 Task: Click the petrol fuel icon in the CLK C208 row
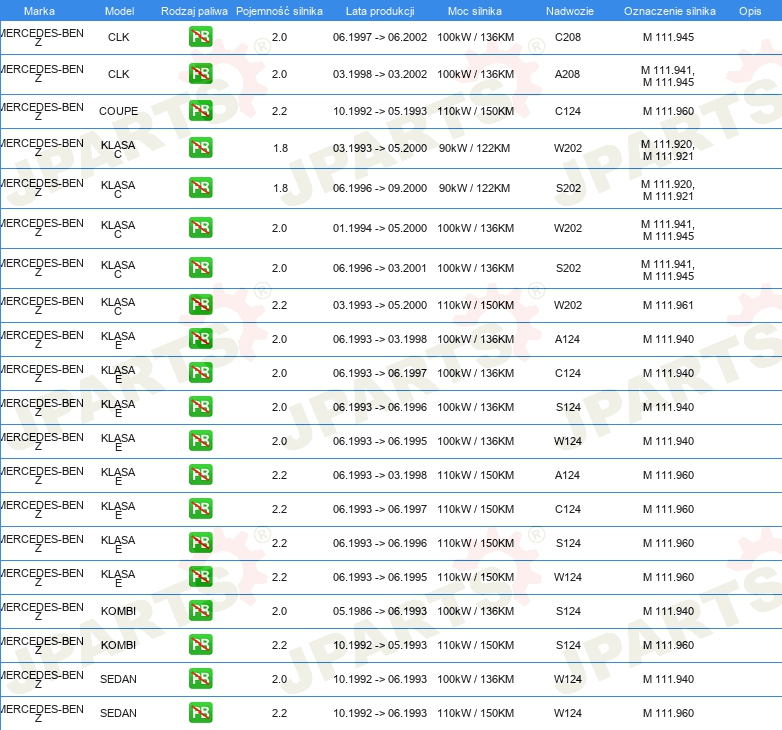[200, 38]
